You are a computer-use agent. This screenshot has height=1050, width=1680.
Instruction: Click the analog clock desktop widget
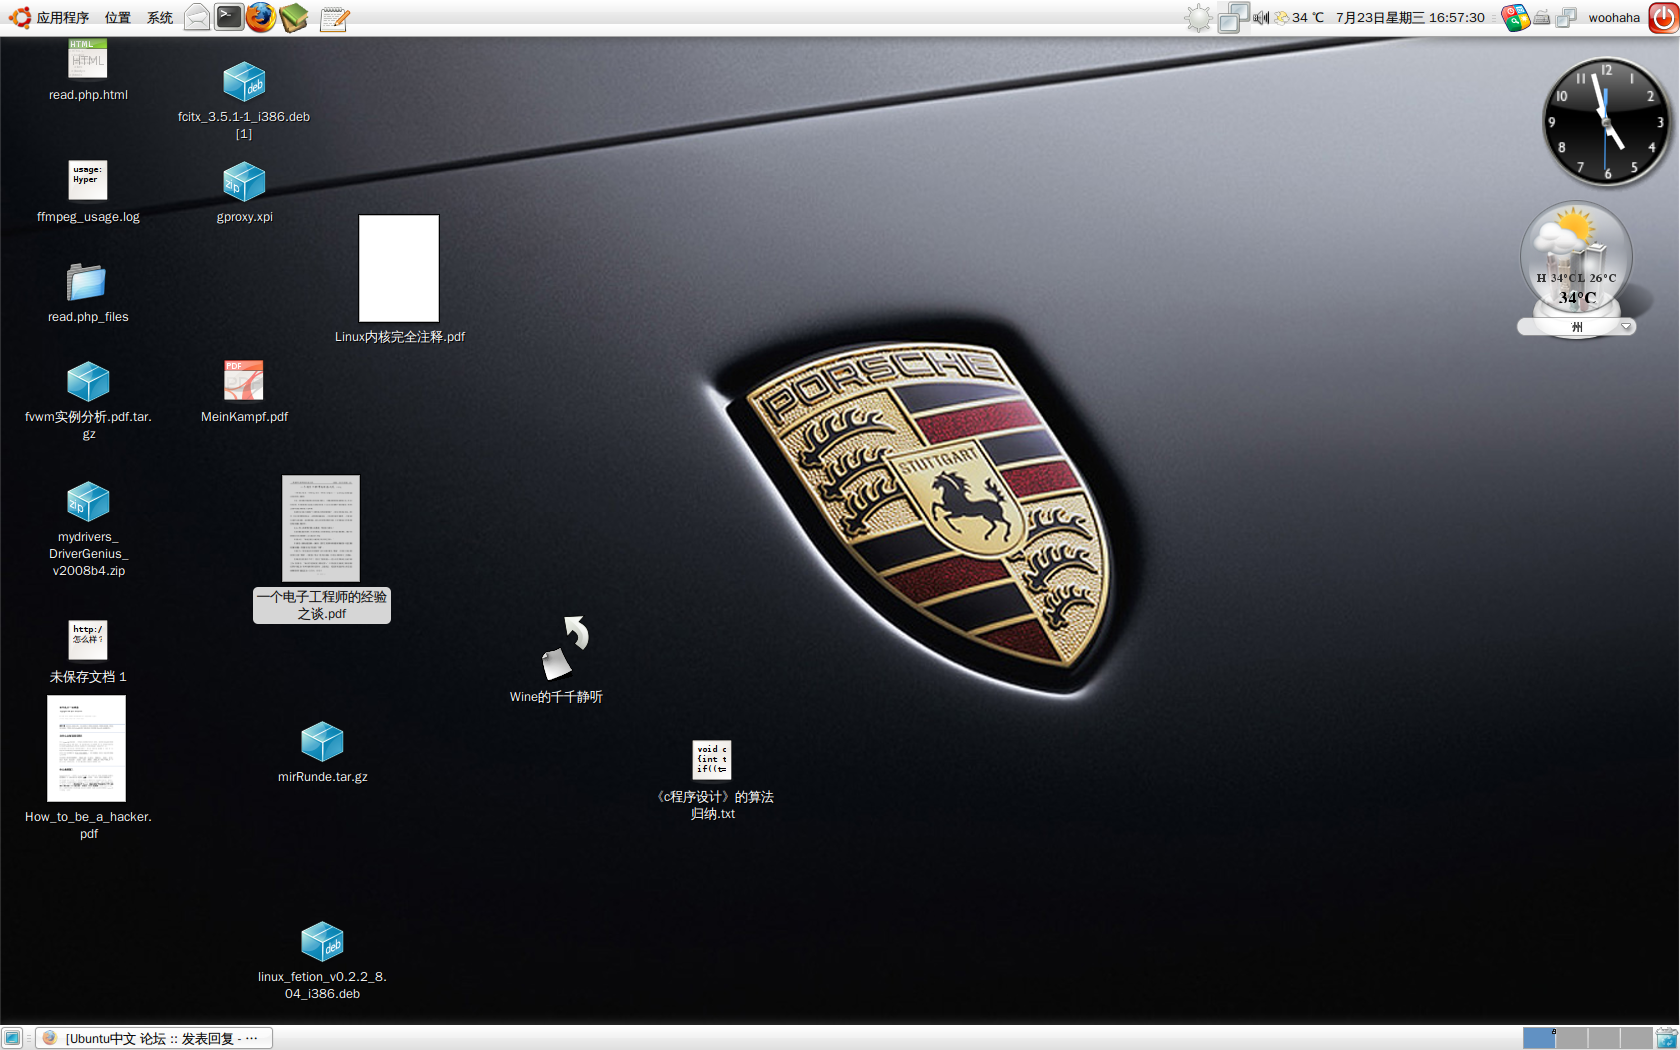point(1606,122)
